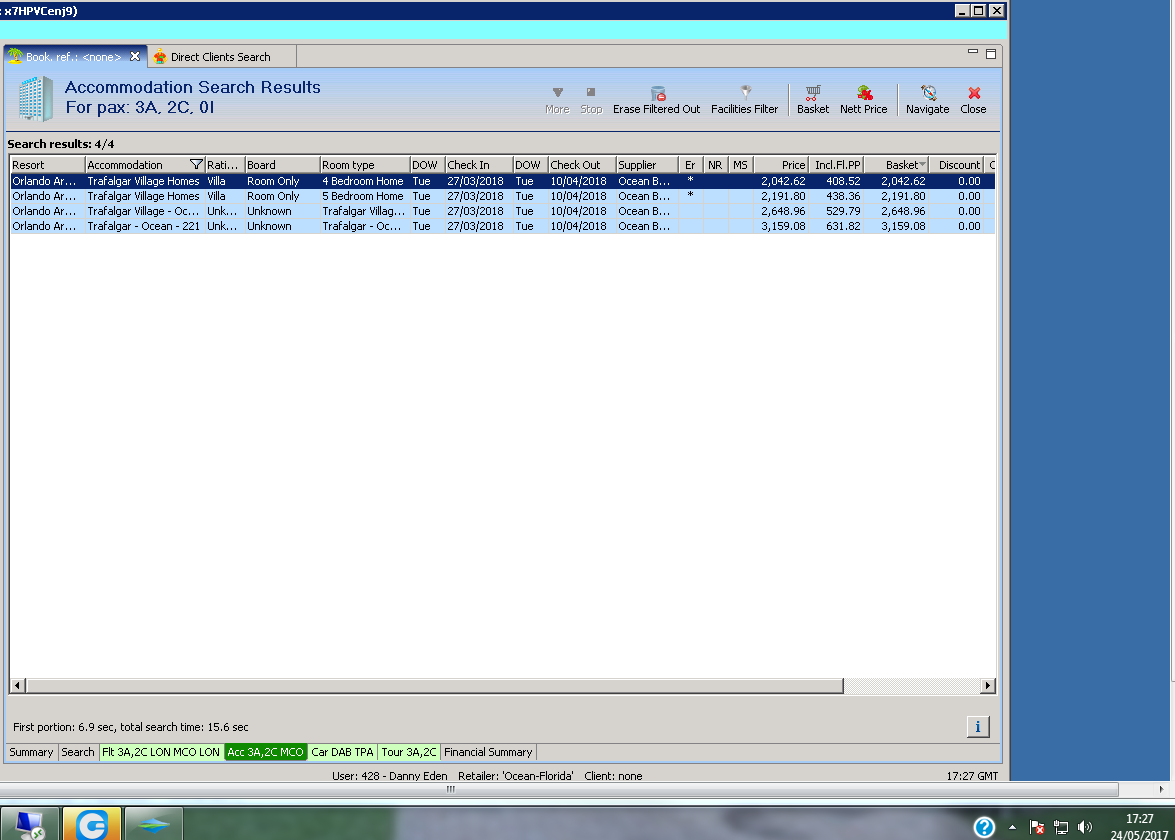Sort by Check In column header
Viewport: 1175px width, 840px height.
click(479, 165)
